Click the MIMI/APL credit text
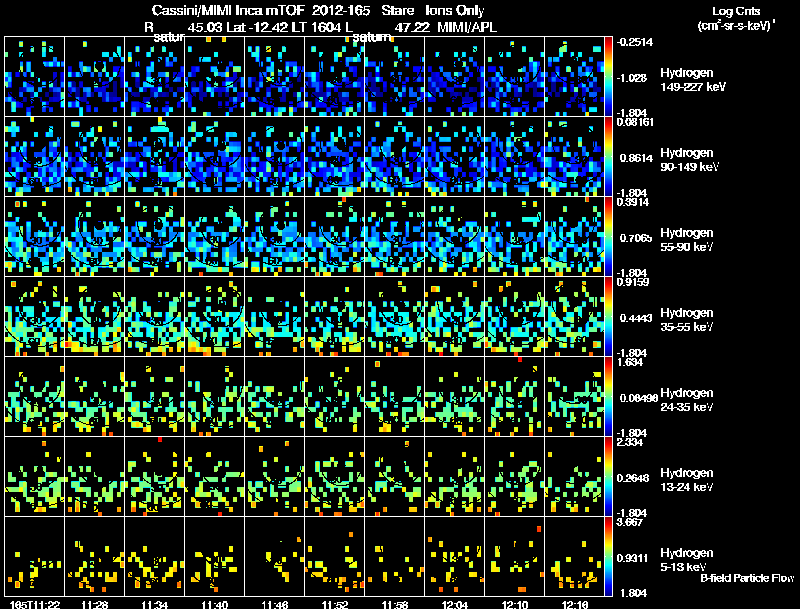This screenshot has height=609, width=800. [x=467, y=27]
